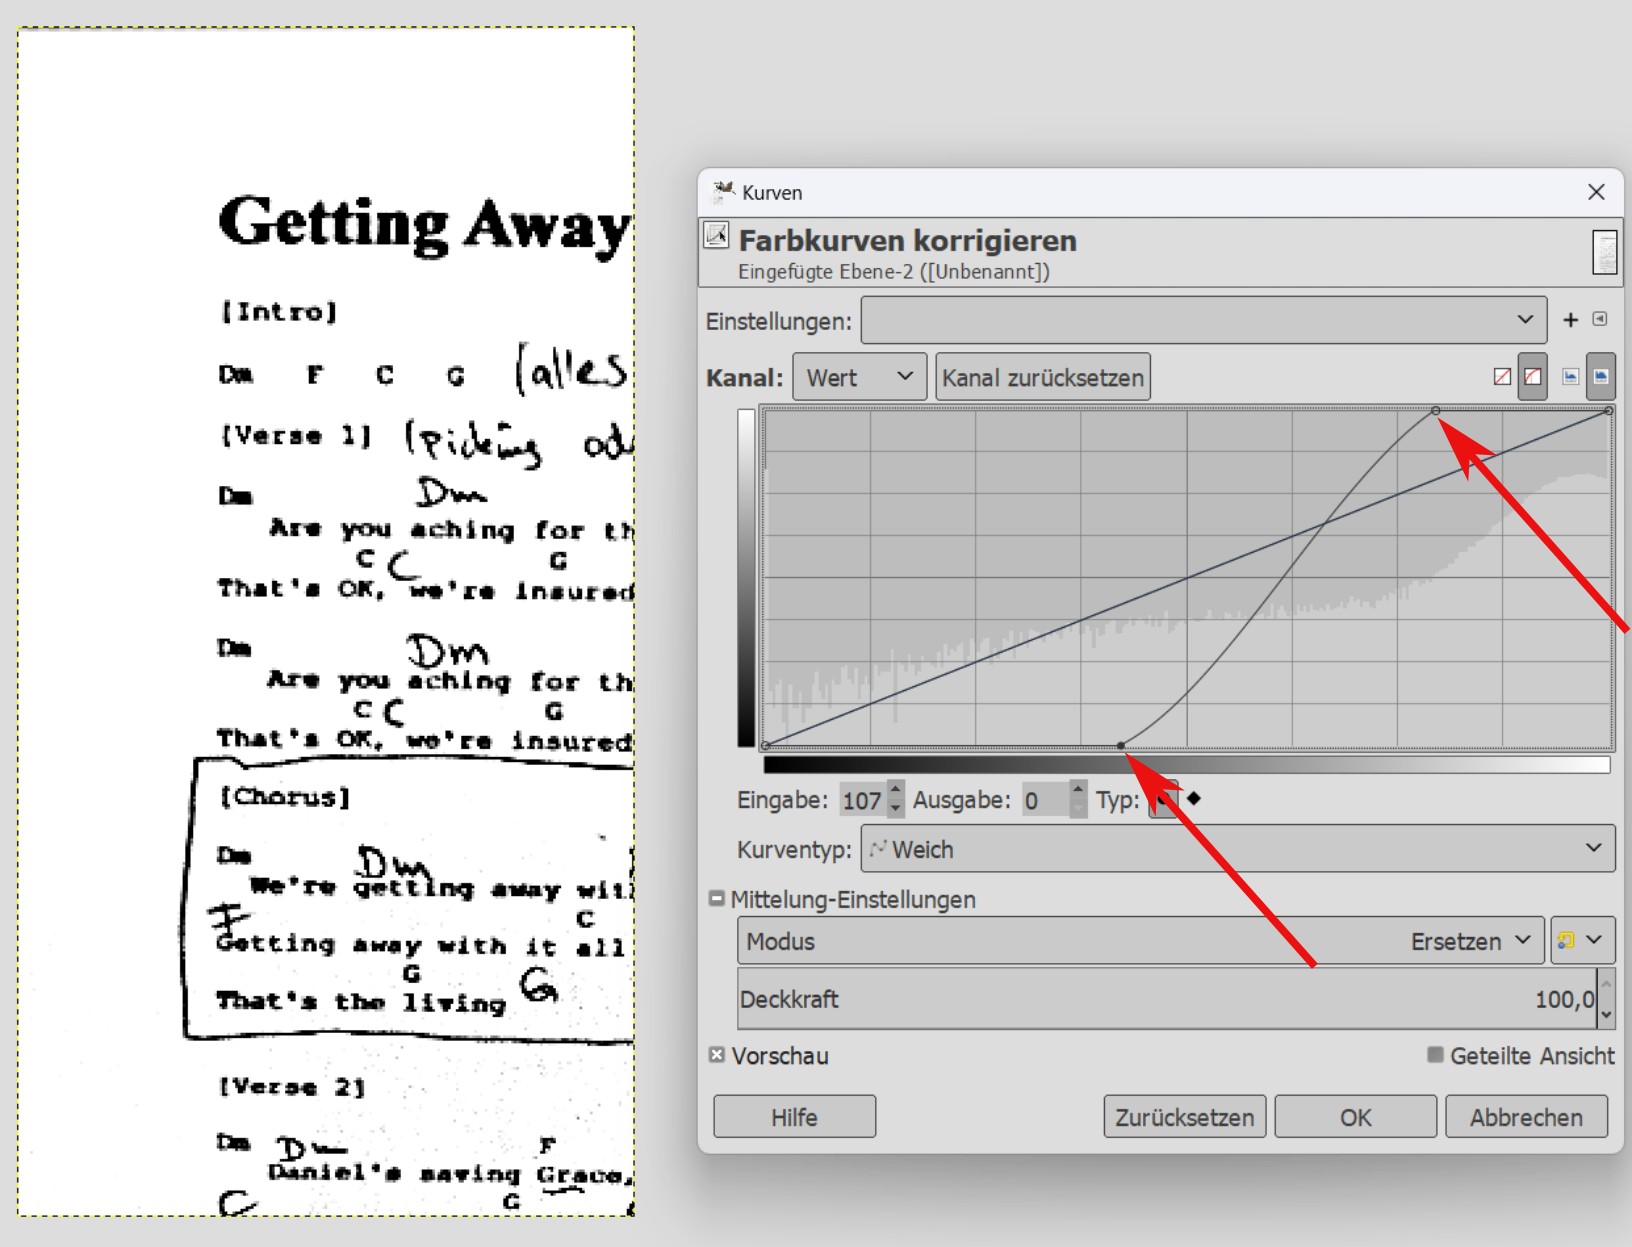Enable the Geteilte Ansicht checkbox
Image resolution: width=1632 pixels, height=1247 pixels.
[x=1435, y=1055]
